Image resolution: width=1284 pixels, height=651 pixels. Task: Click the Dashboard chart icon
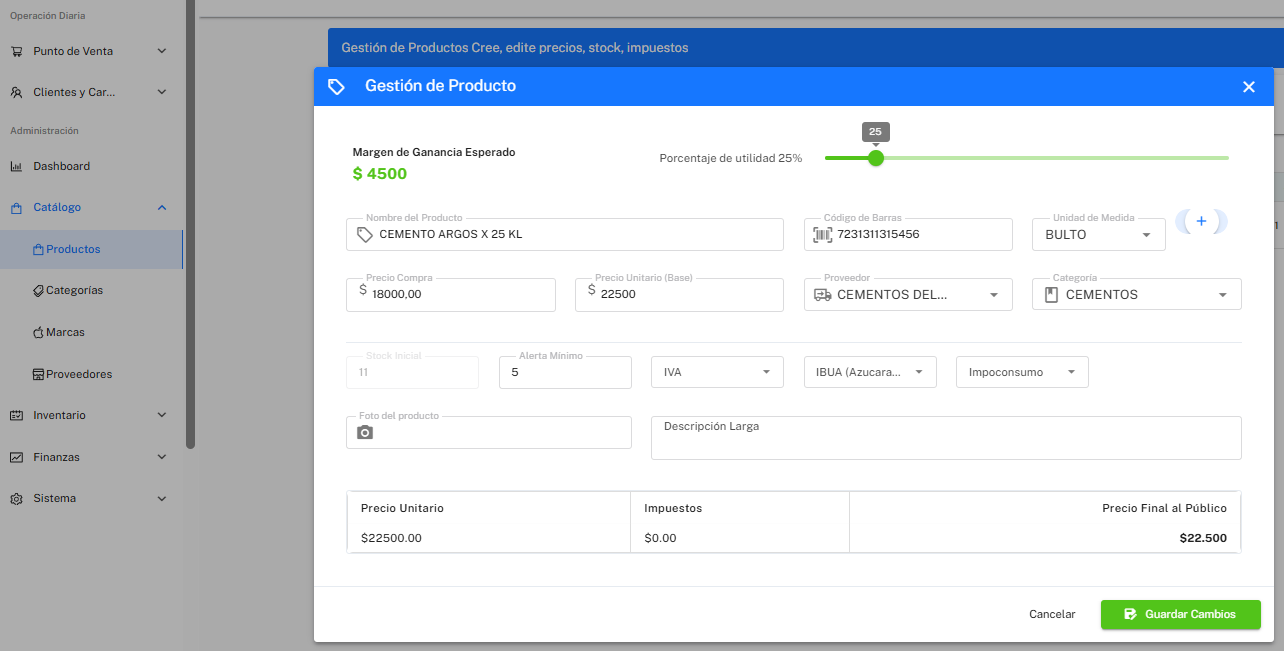point(17,166)
